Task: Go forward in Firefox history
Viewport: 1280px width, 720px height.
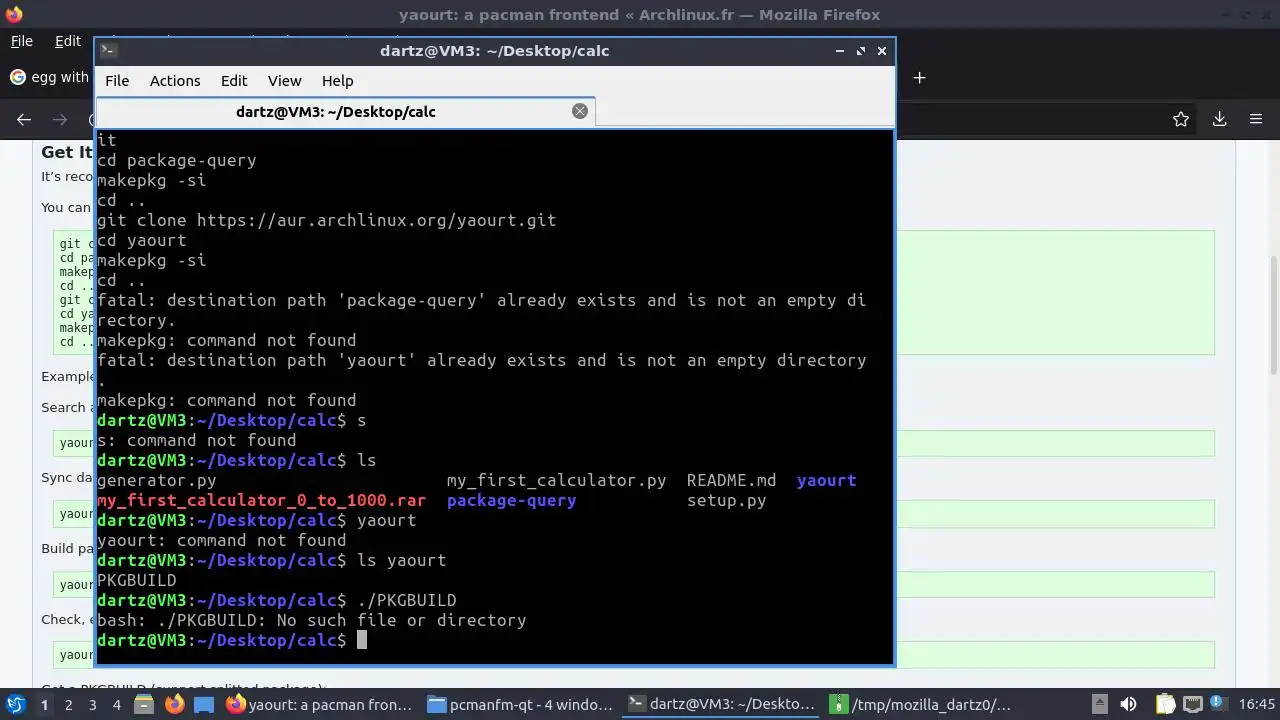Action: coord(60,119)
